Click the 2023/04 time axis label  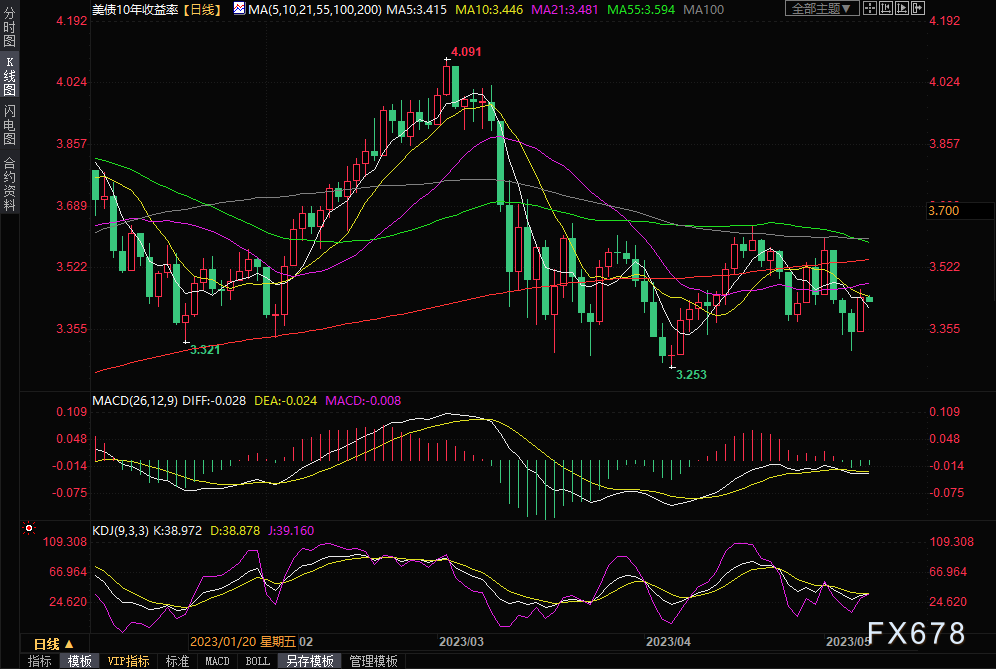pos(668,642)
